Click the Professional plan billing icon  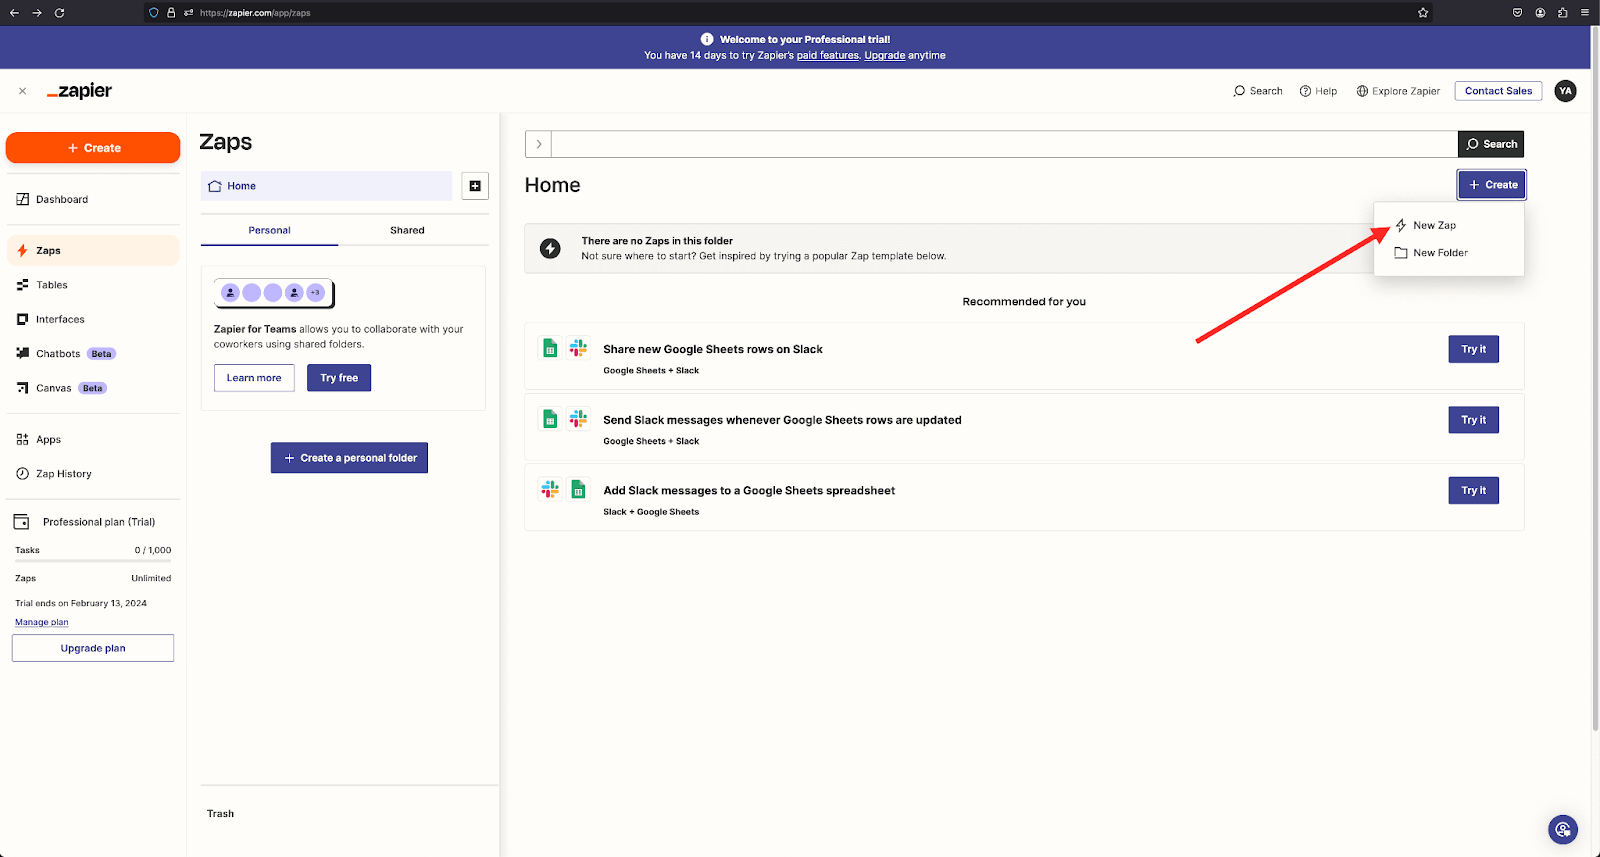[x=21, y=522]
